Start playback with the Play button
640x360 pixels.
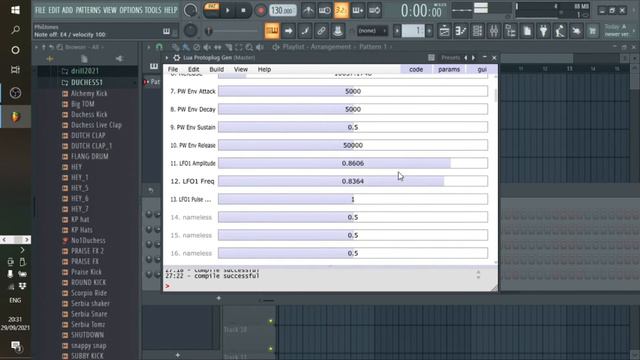[x=228, y=11]
